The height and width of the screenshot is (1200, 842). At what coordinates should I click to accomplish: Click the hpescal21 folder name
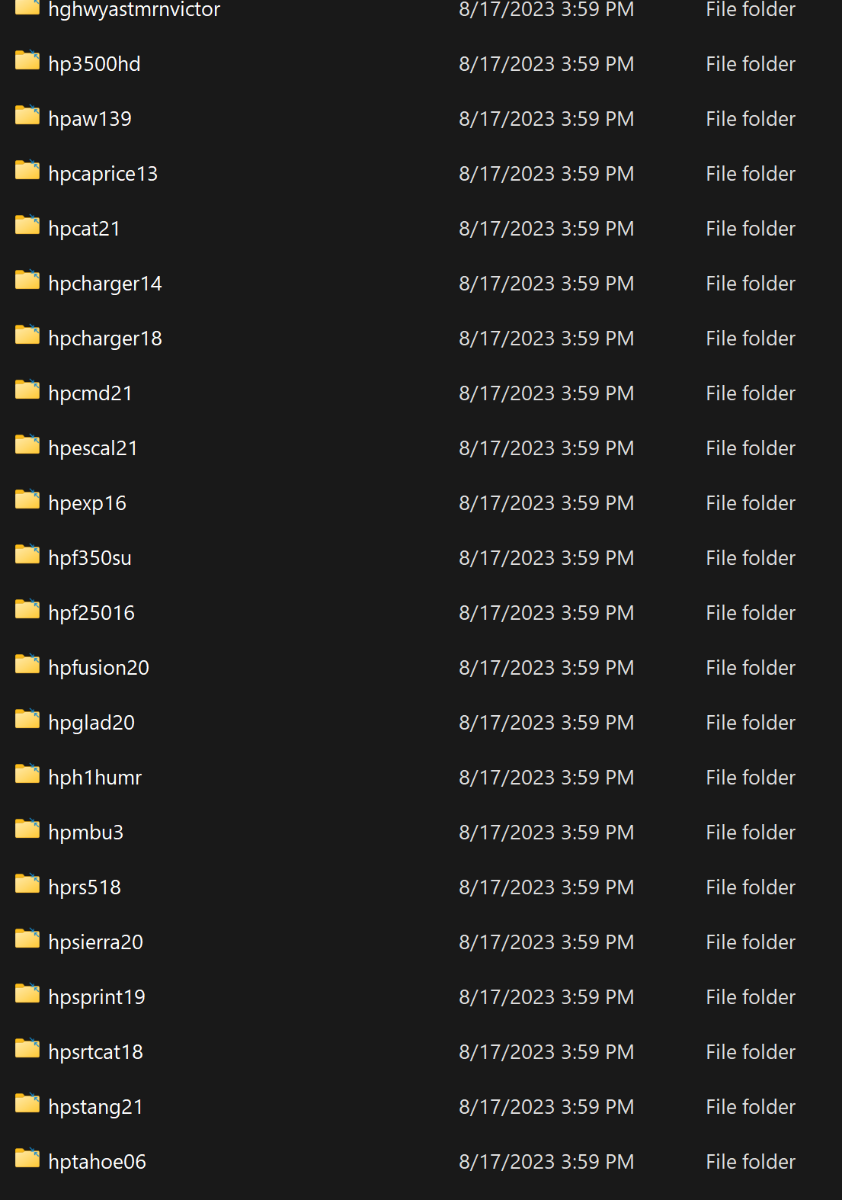pyautogui.click(x=93, y=448)
